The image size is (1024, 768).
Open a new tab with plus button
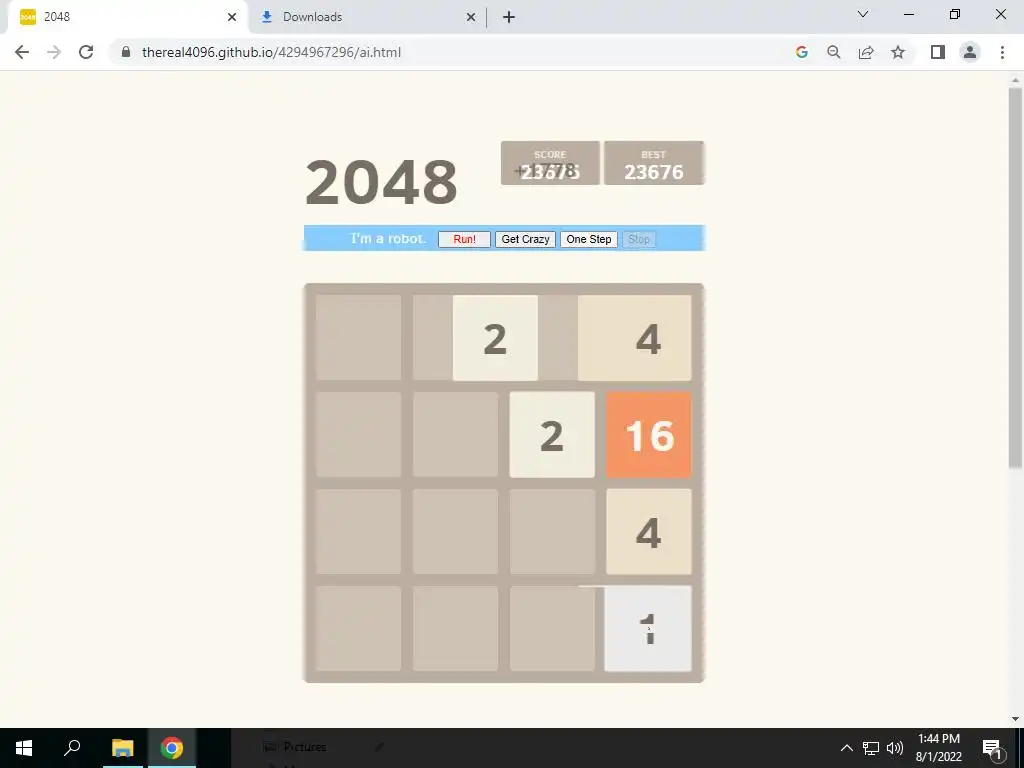(x=509, y=17)
